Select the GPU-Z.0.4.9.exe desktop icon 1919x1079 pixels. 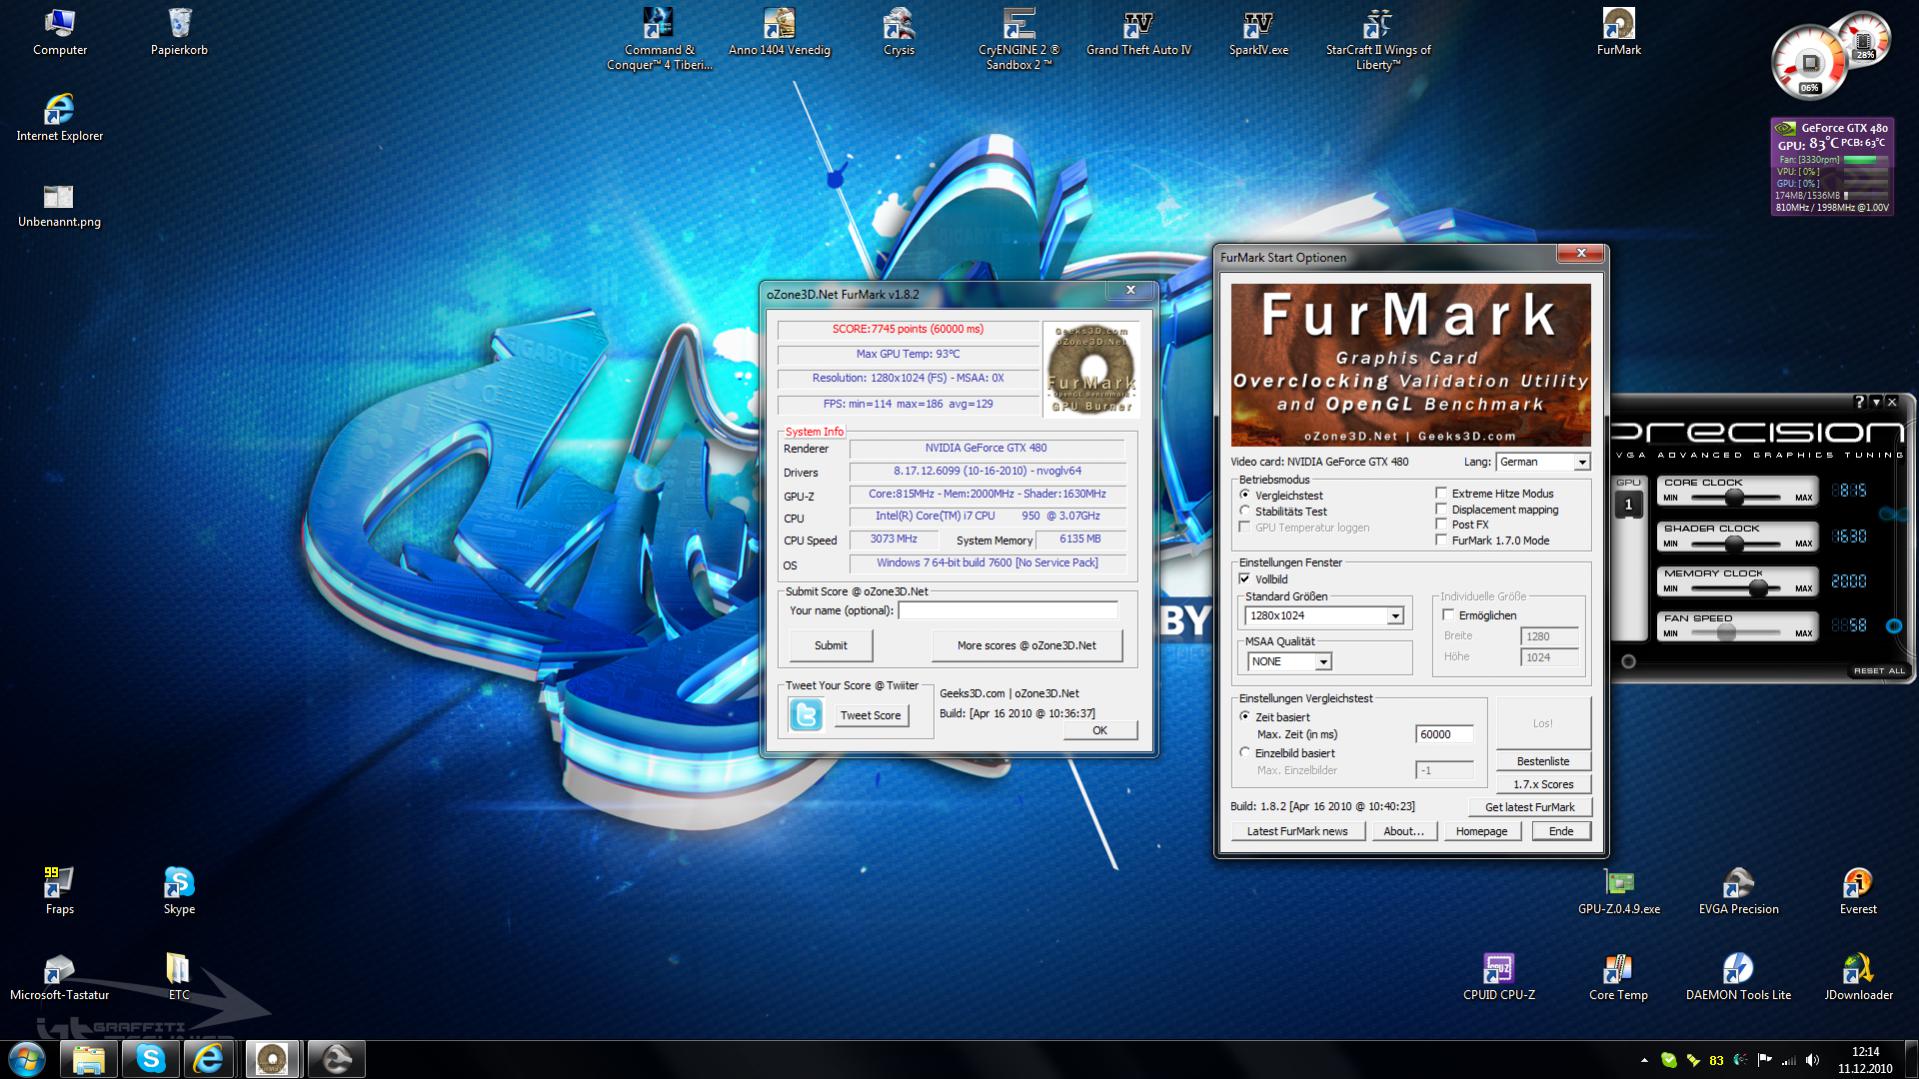[1619, 891]
